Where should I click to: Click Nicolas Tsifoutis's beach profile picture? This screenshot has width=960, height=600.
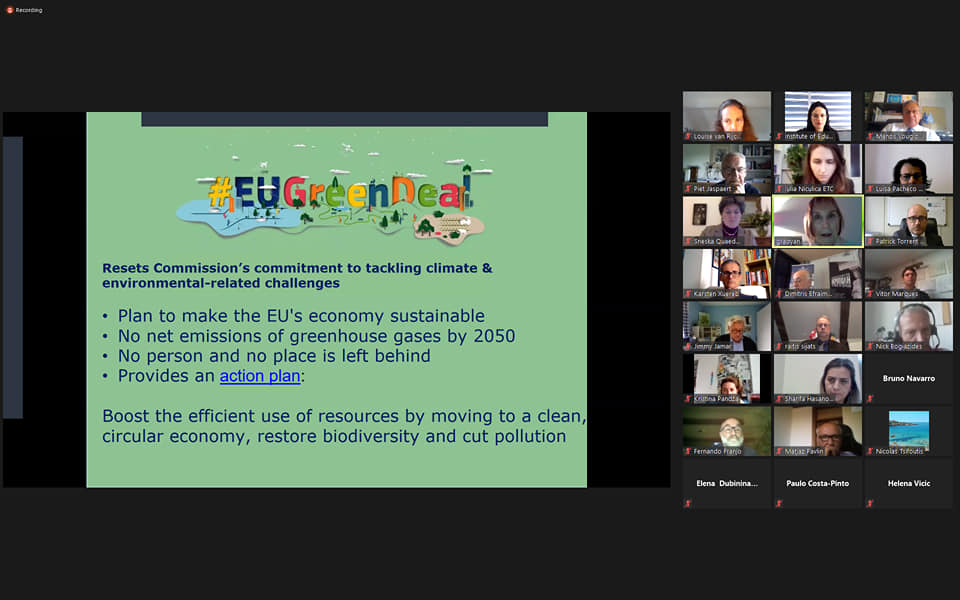[908, 430]
